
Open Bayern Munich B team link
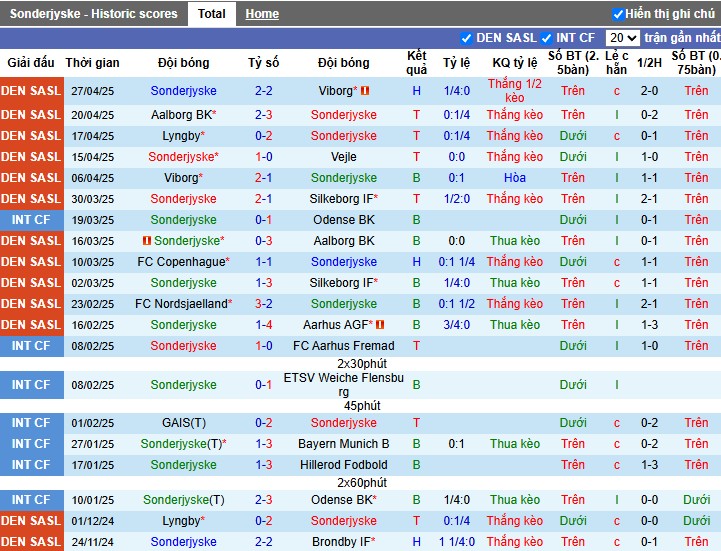pos(343,444)
